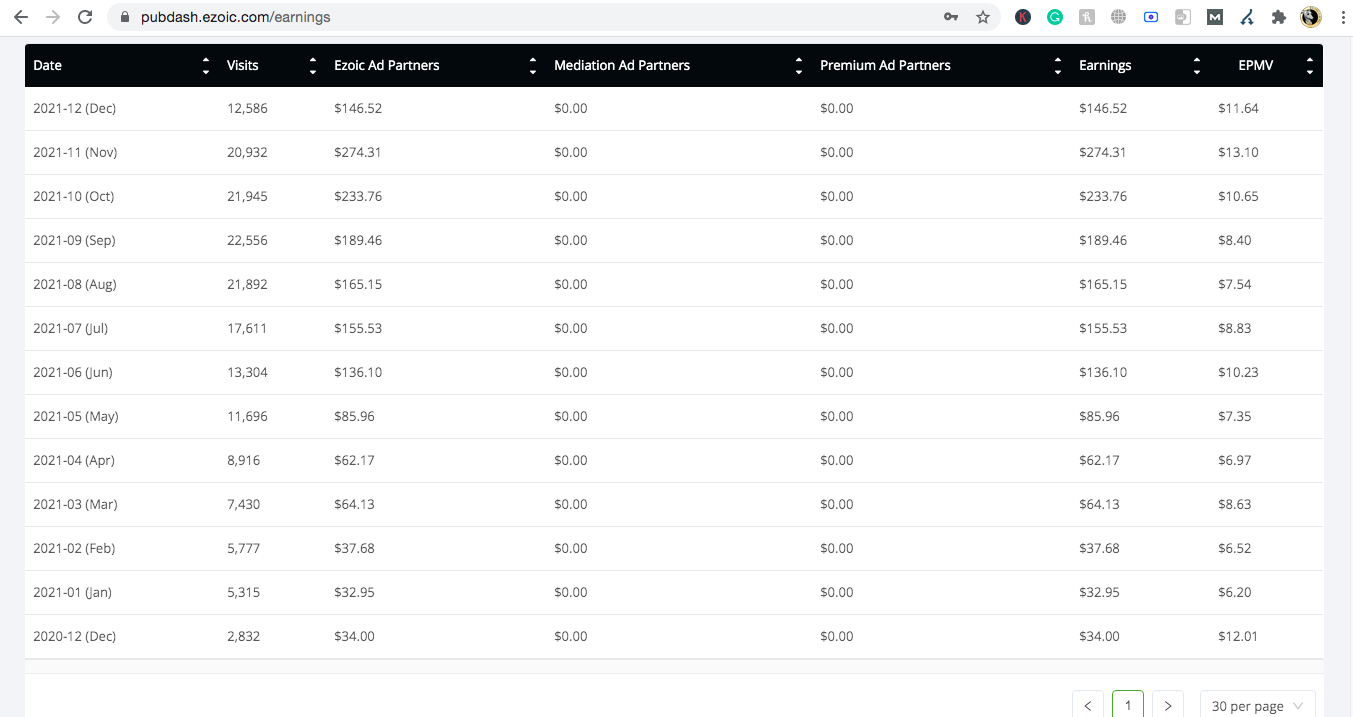This screenshot has width=1353, height=717.
Task: Click the 2021-10 (Oct) date cell
Action: [74, 196]
